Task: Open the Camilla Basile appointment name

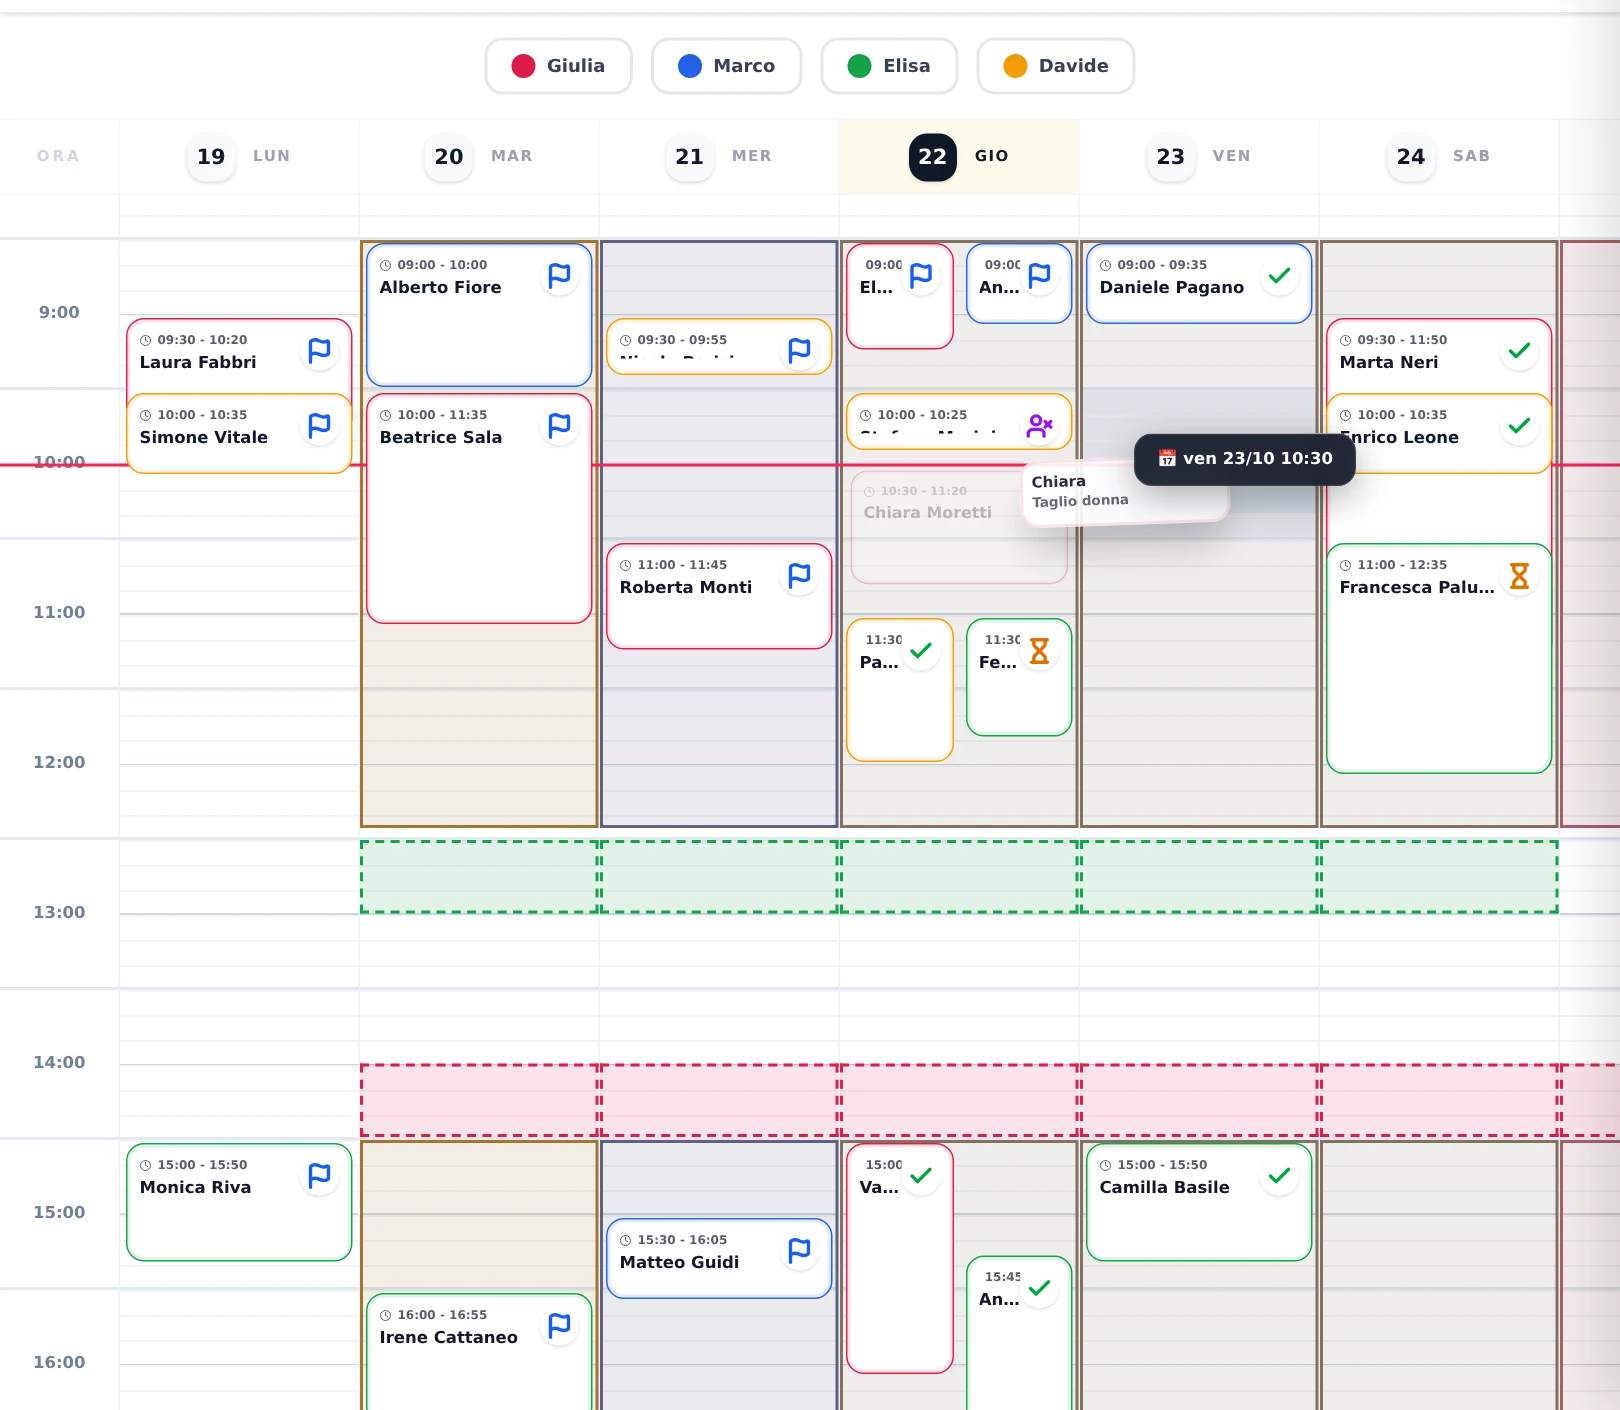Action: point(1165,1187)
